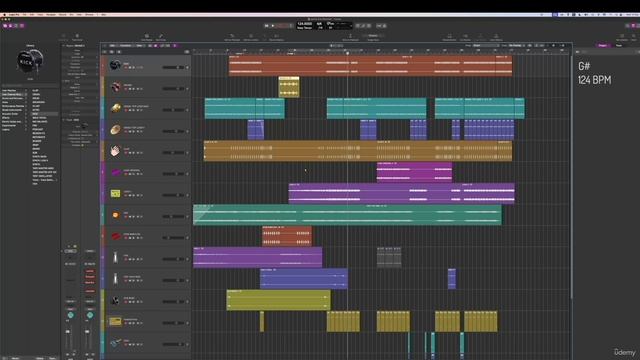Open the tracks area View menu

pyautogui.click(x=139, y=45)
